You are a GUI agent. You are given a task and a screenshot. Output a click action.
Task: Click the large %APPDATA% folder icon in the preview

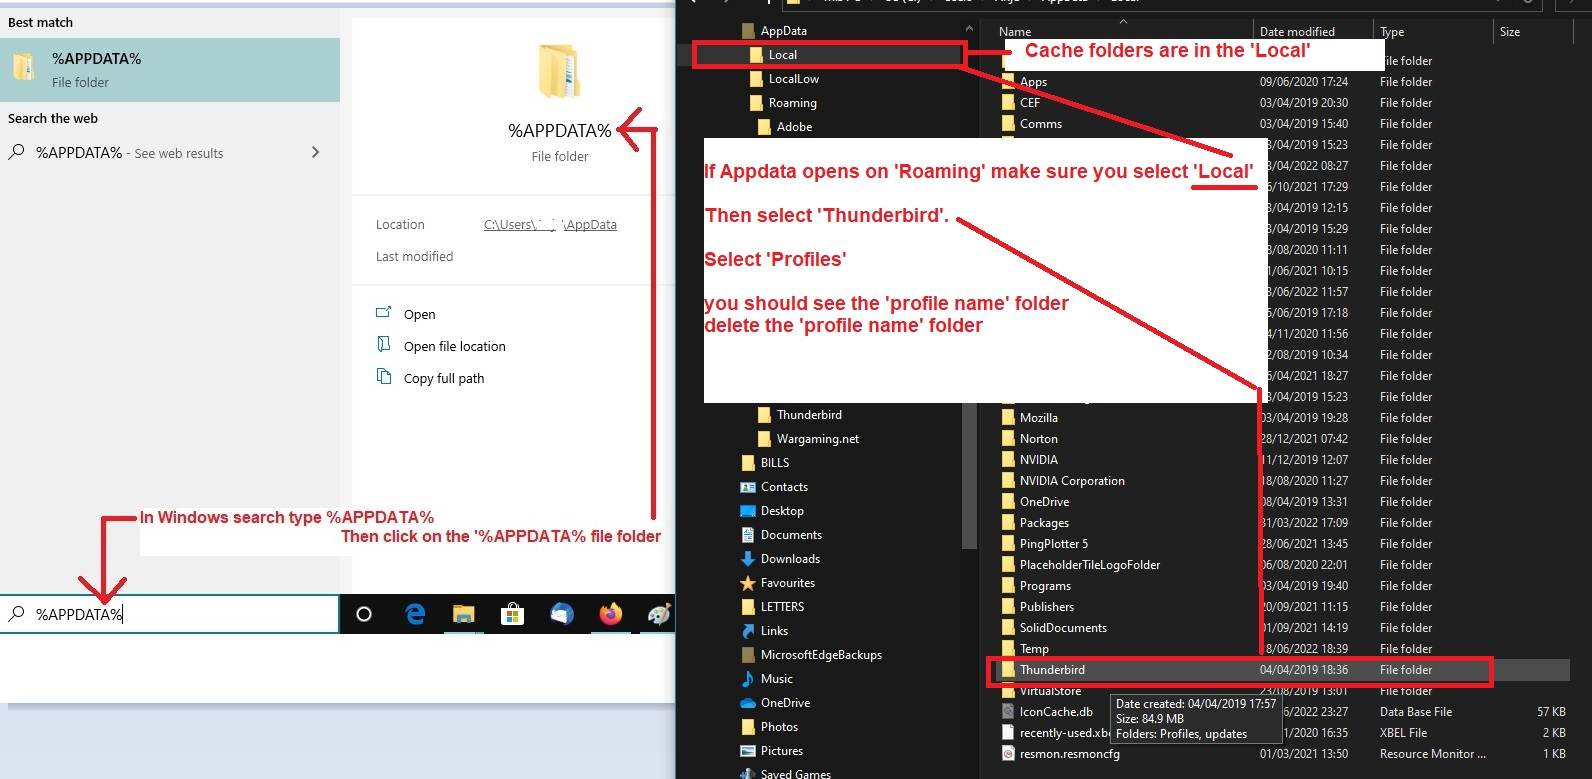click(x=559, y=72)
